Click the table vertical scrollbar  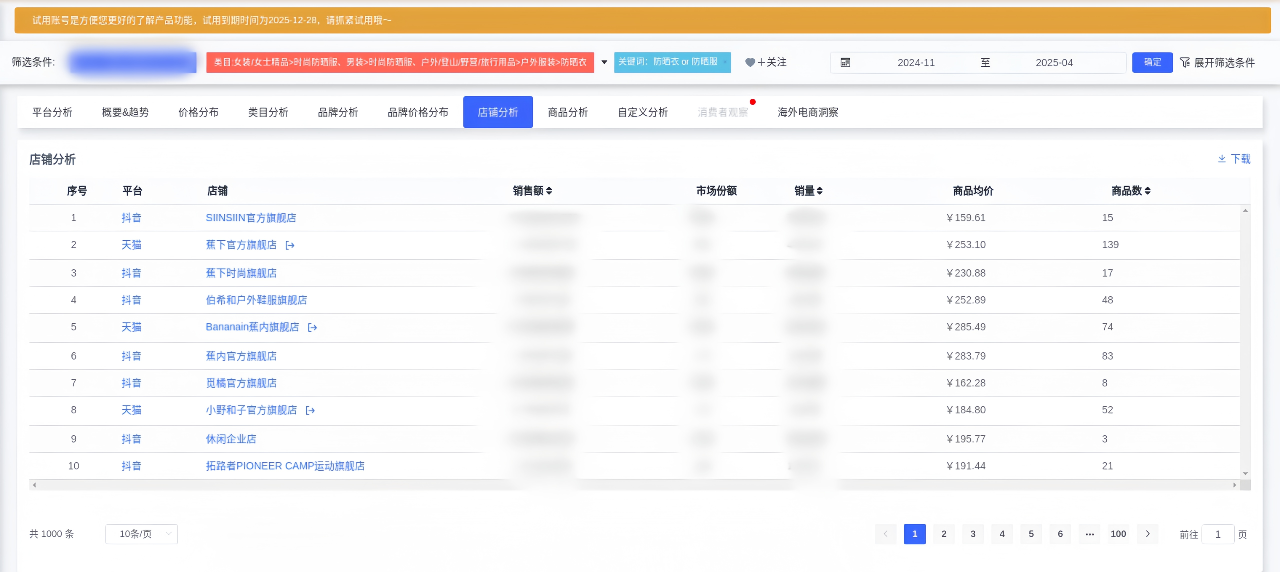point(1245,341)
